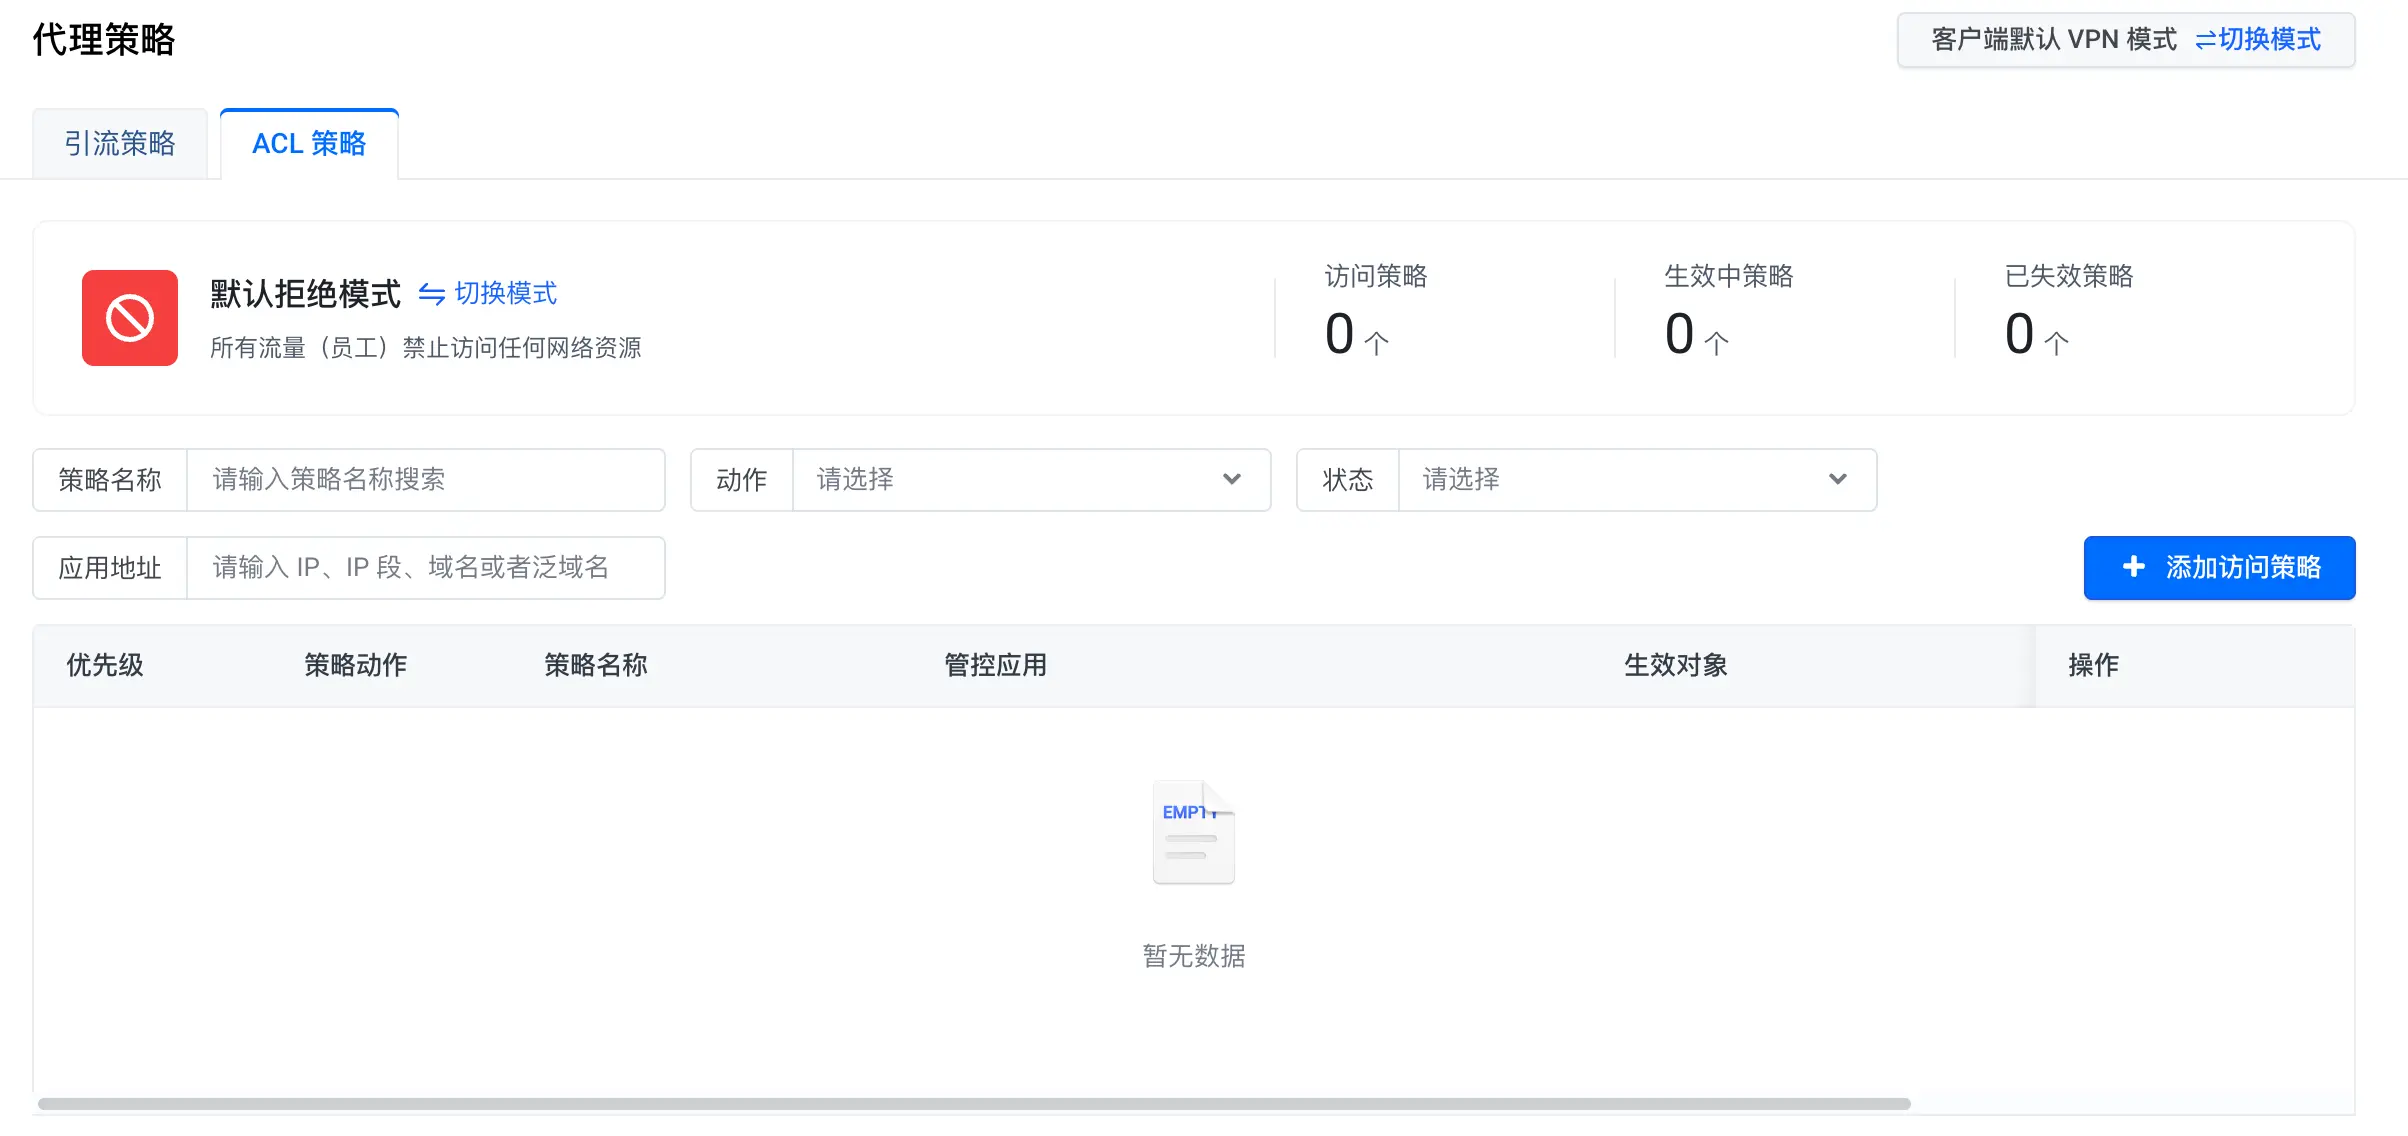The height and width of the screenshot is (1136, 2408).
Task: Click the 暂无数据 empty message
Action: click(1194, 956)
